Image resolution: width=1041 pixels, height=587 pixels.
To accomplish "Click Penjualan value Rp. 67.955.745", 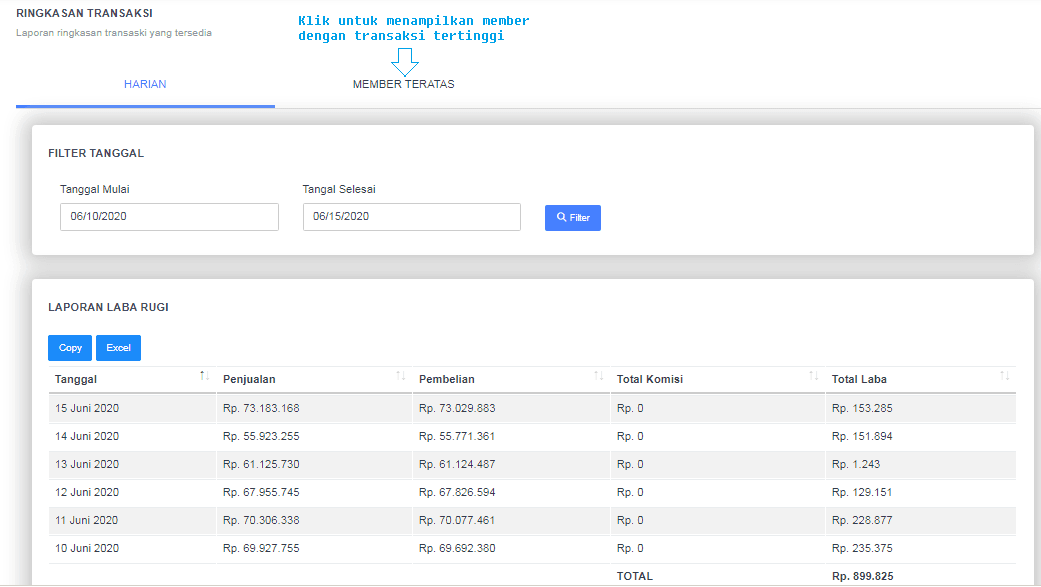I will [261, 492].
